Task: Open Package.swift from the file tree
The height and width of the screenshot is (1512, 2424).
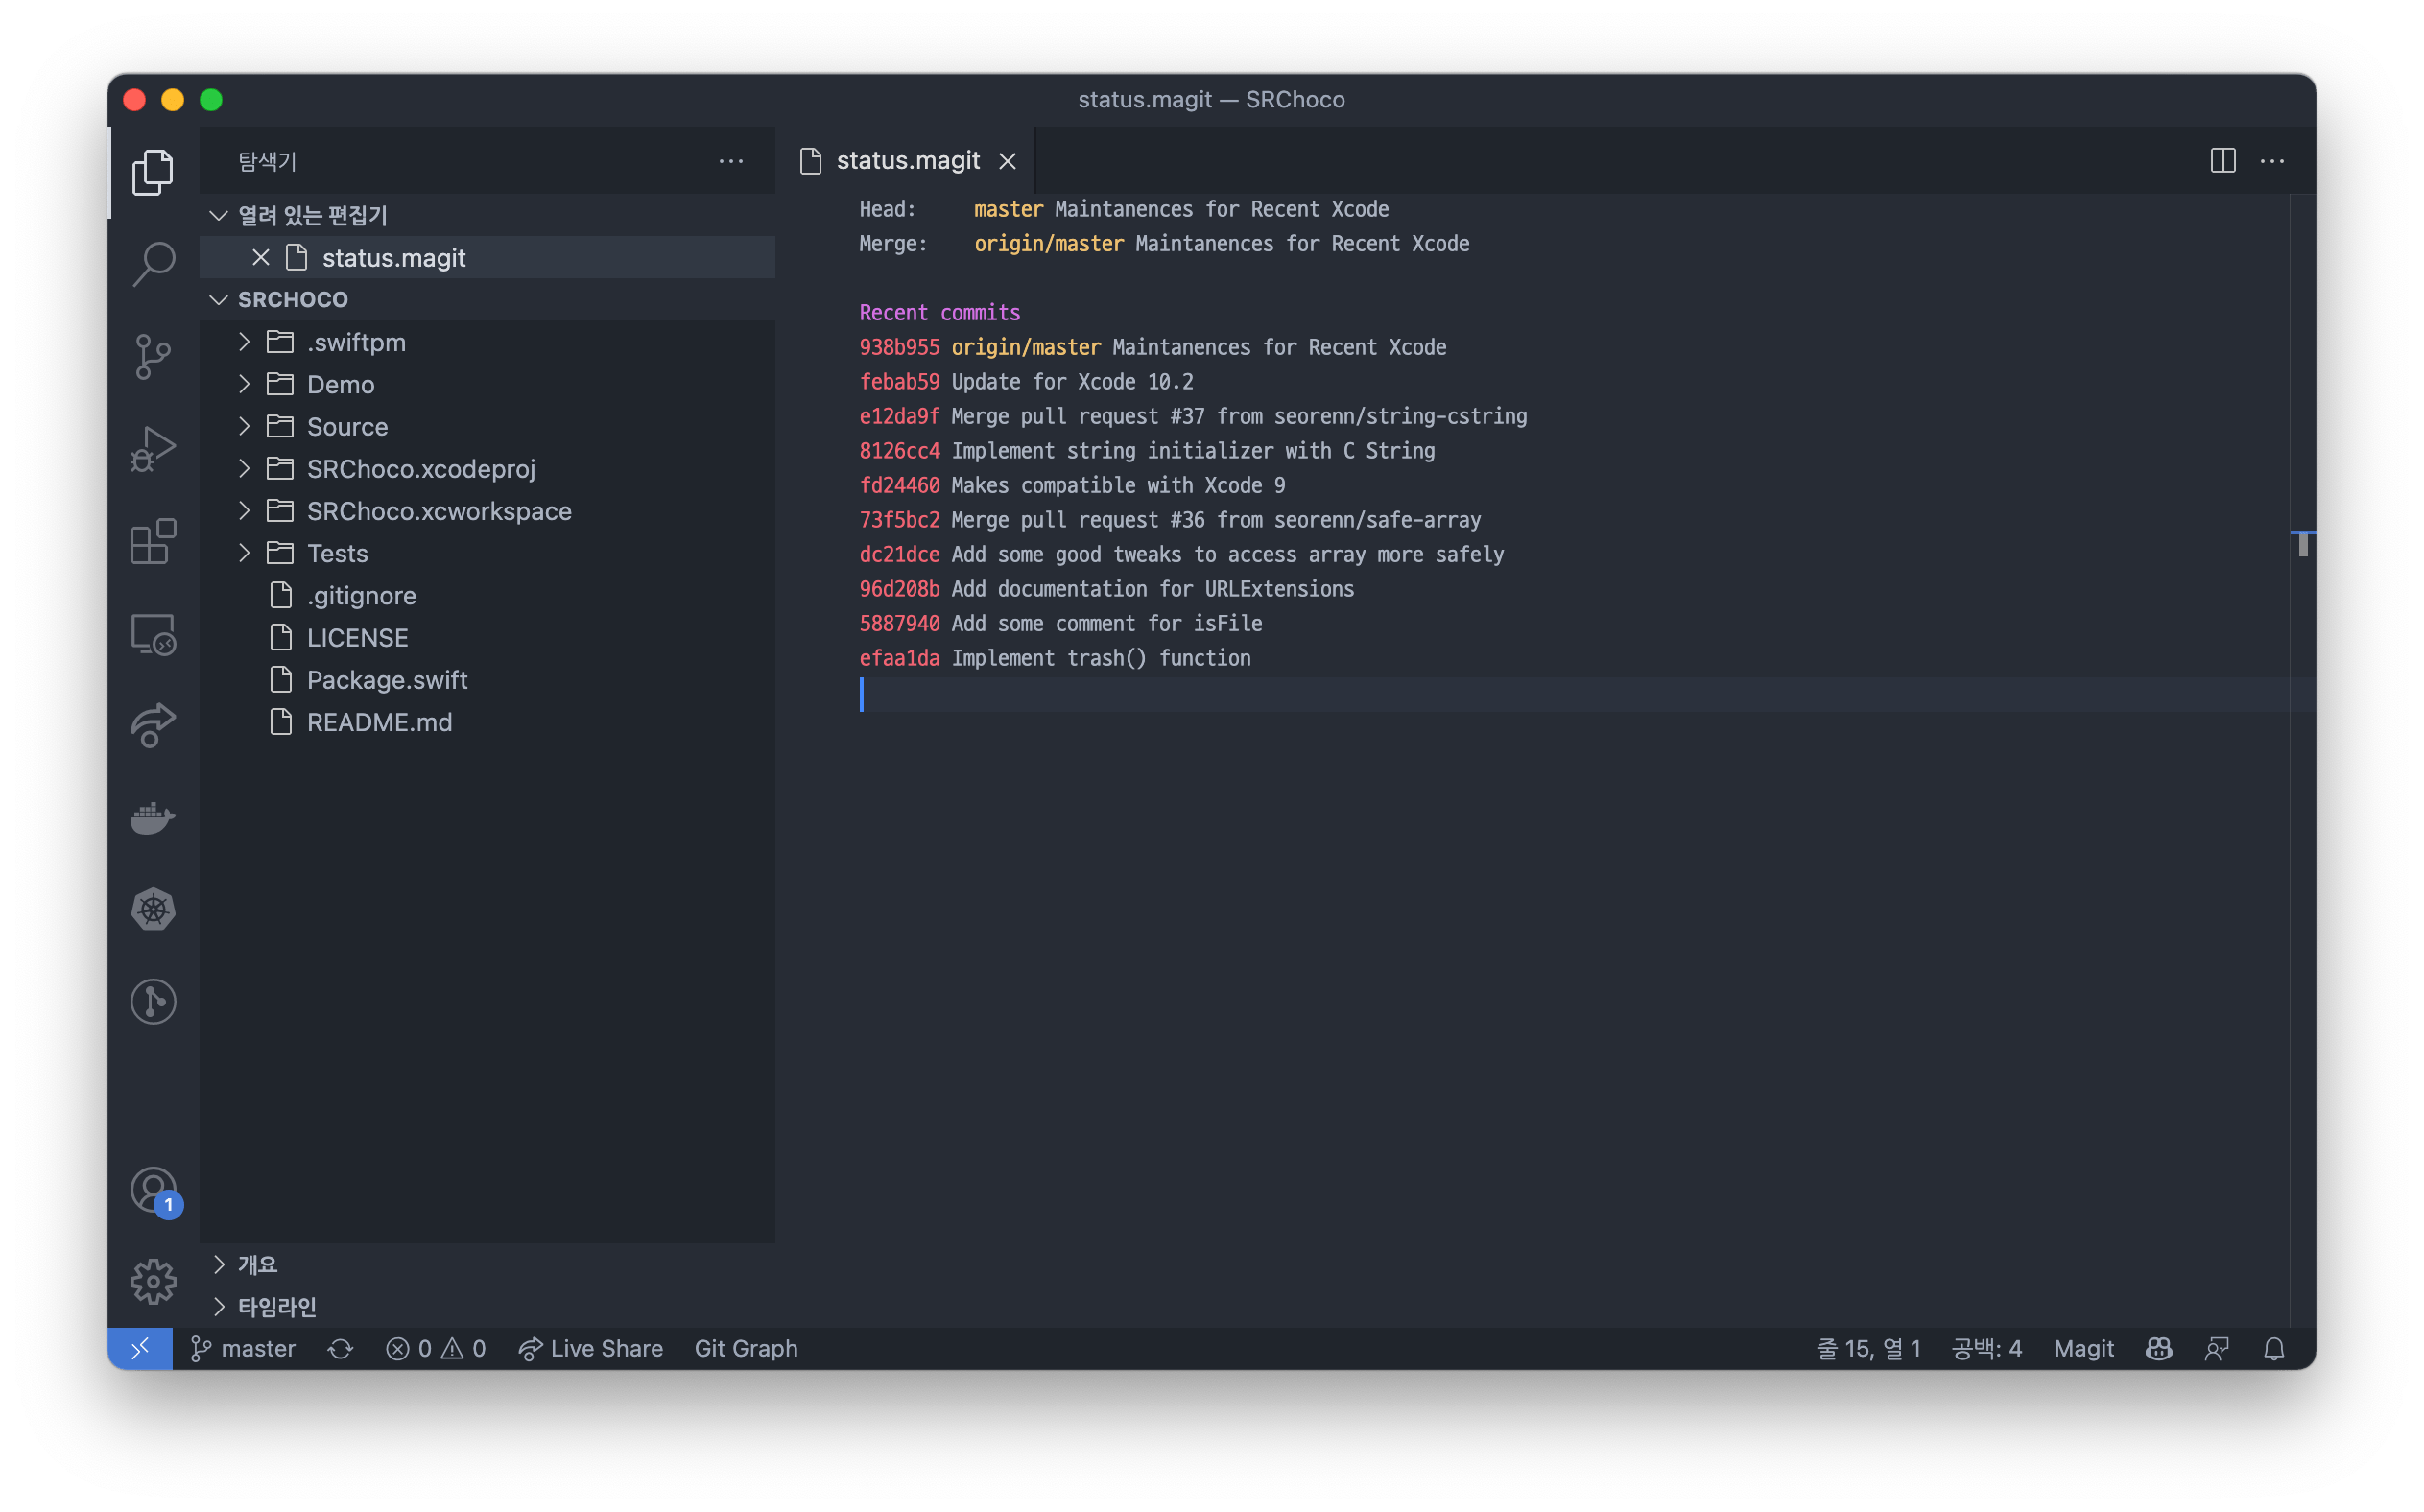Action: tap(386, 680)
